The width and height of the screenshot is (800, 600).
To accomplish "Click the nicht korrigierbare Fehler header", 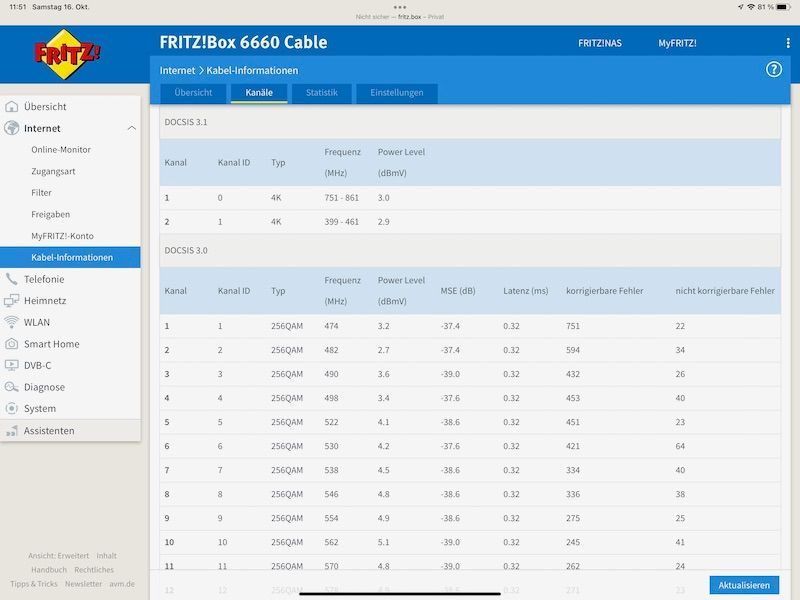I will 725,291.
